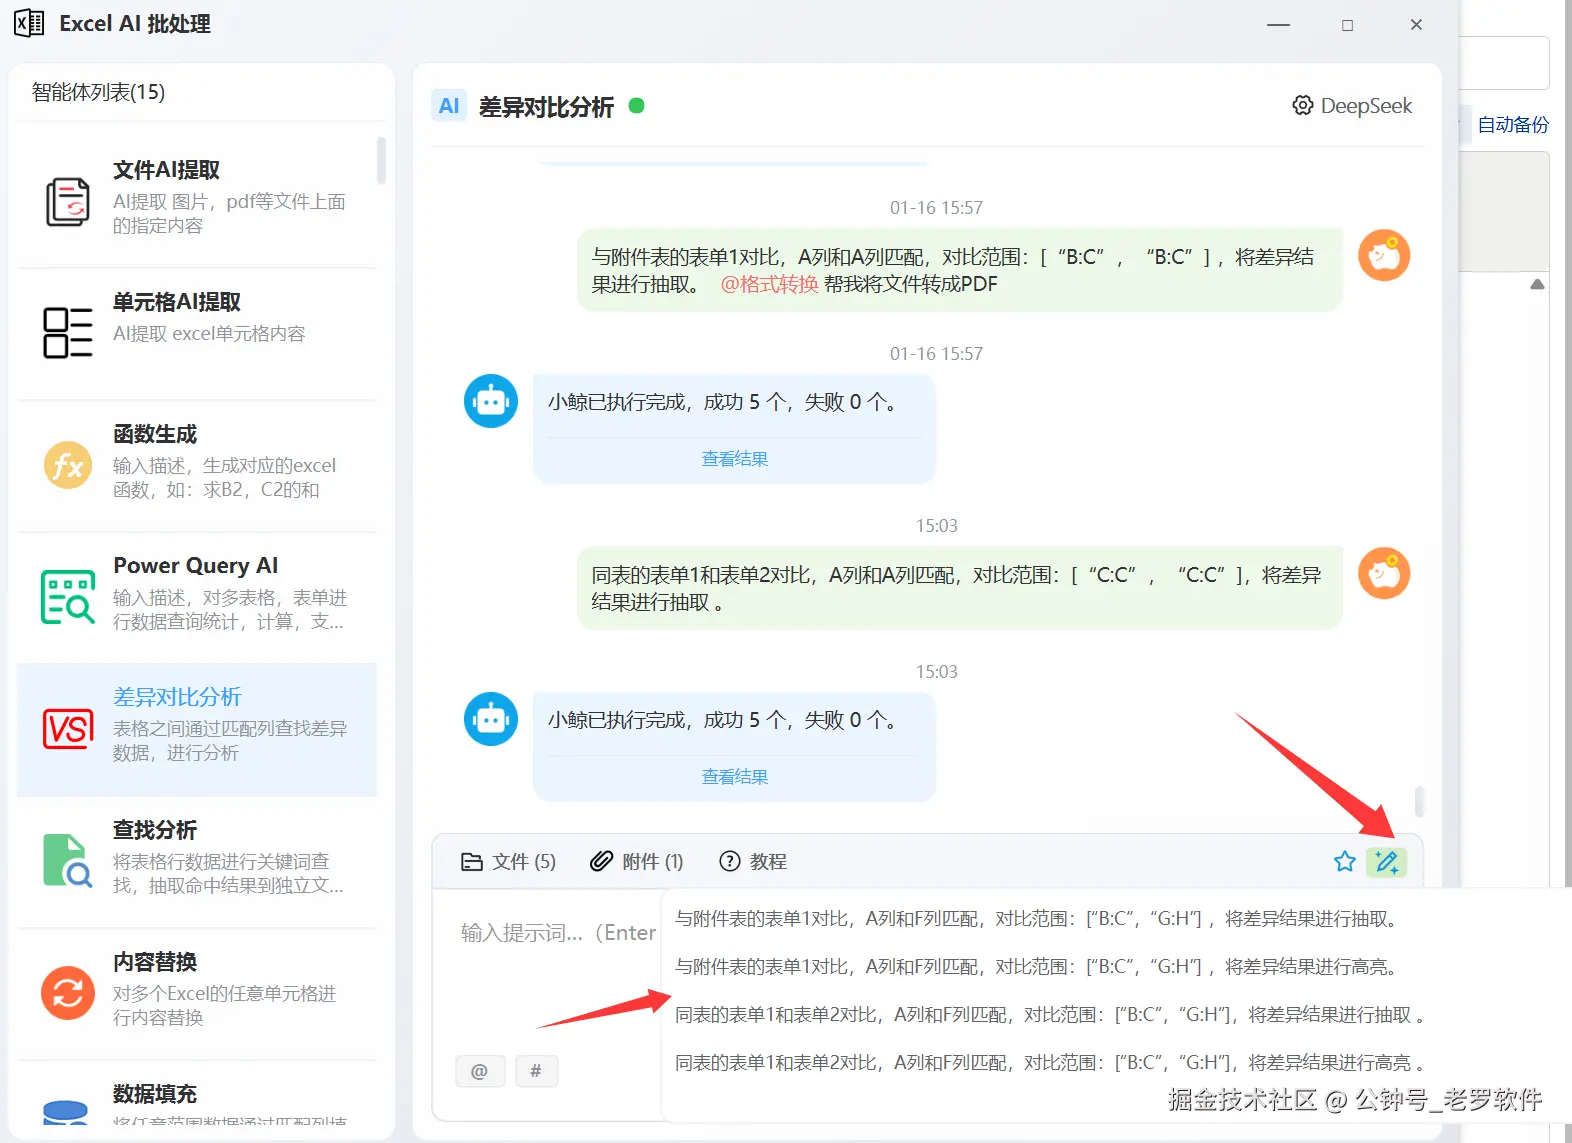Image resolution: width=1572 pixels, height=1143 pixels.
Task: Select 单元格AI提取 in the agent list
Action: tap(197, 333)
